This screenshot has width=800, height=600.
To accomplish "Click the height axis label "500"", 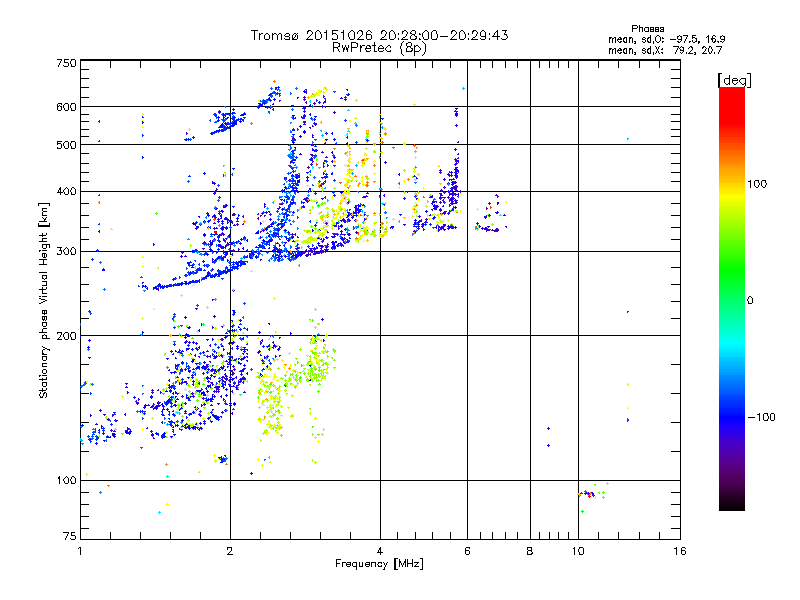I will tap(66, 145).
